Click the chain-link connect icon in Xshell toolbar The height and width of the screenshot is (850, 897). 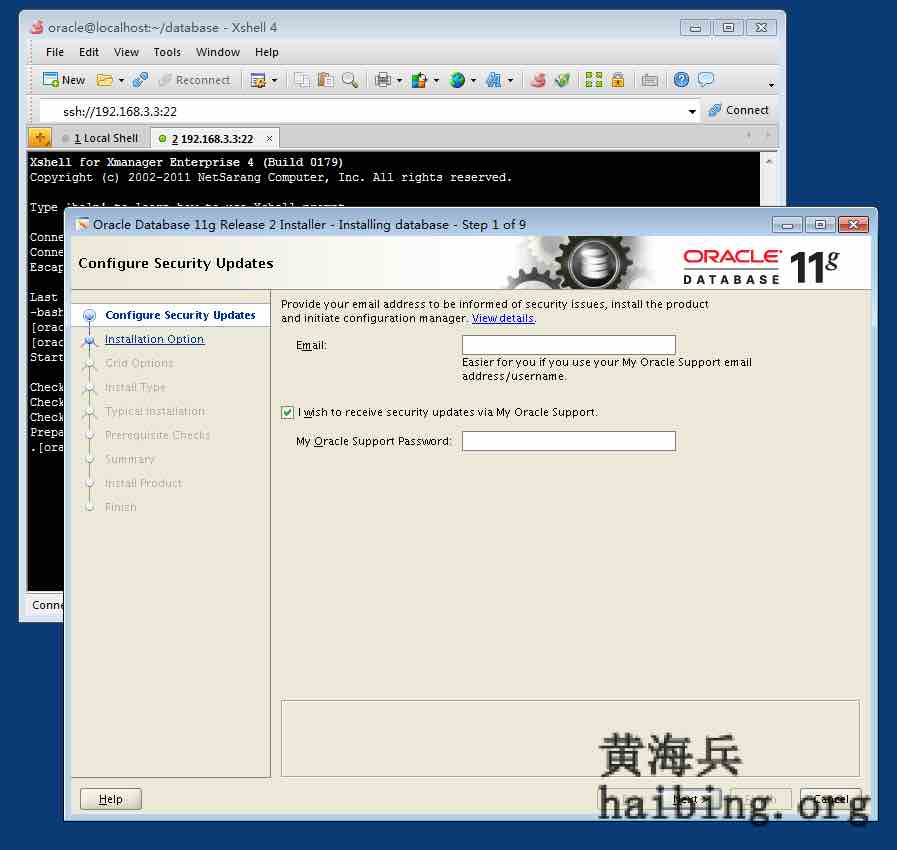click(140, 80)
